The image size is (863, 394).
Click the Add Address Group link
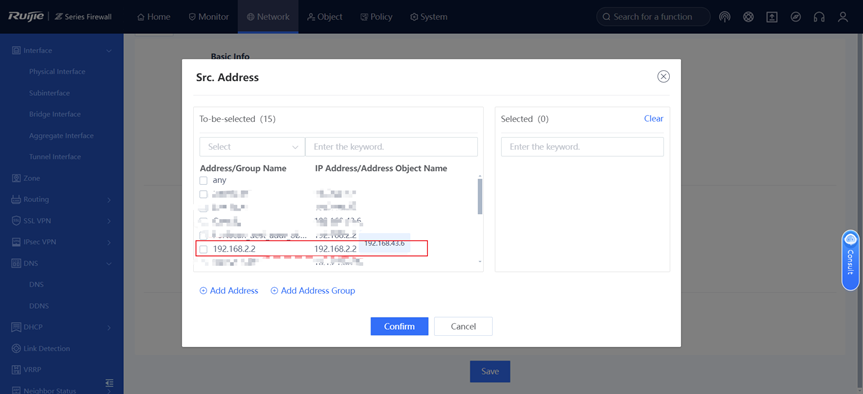[x=313, y=291]
